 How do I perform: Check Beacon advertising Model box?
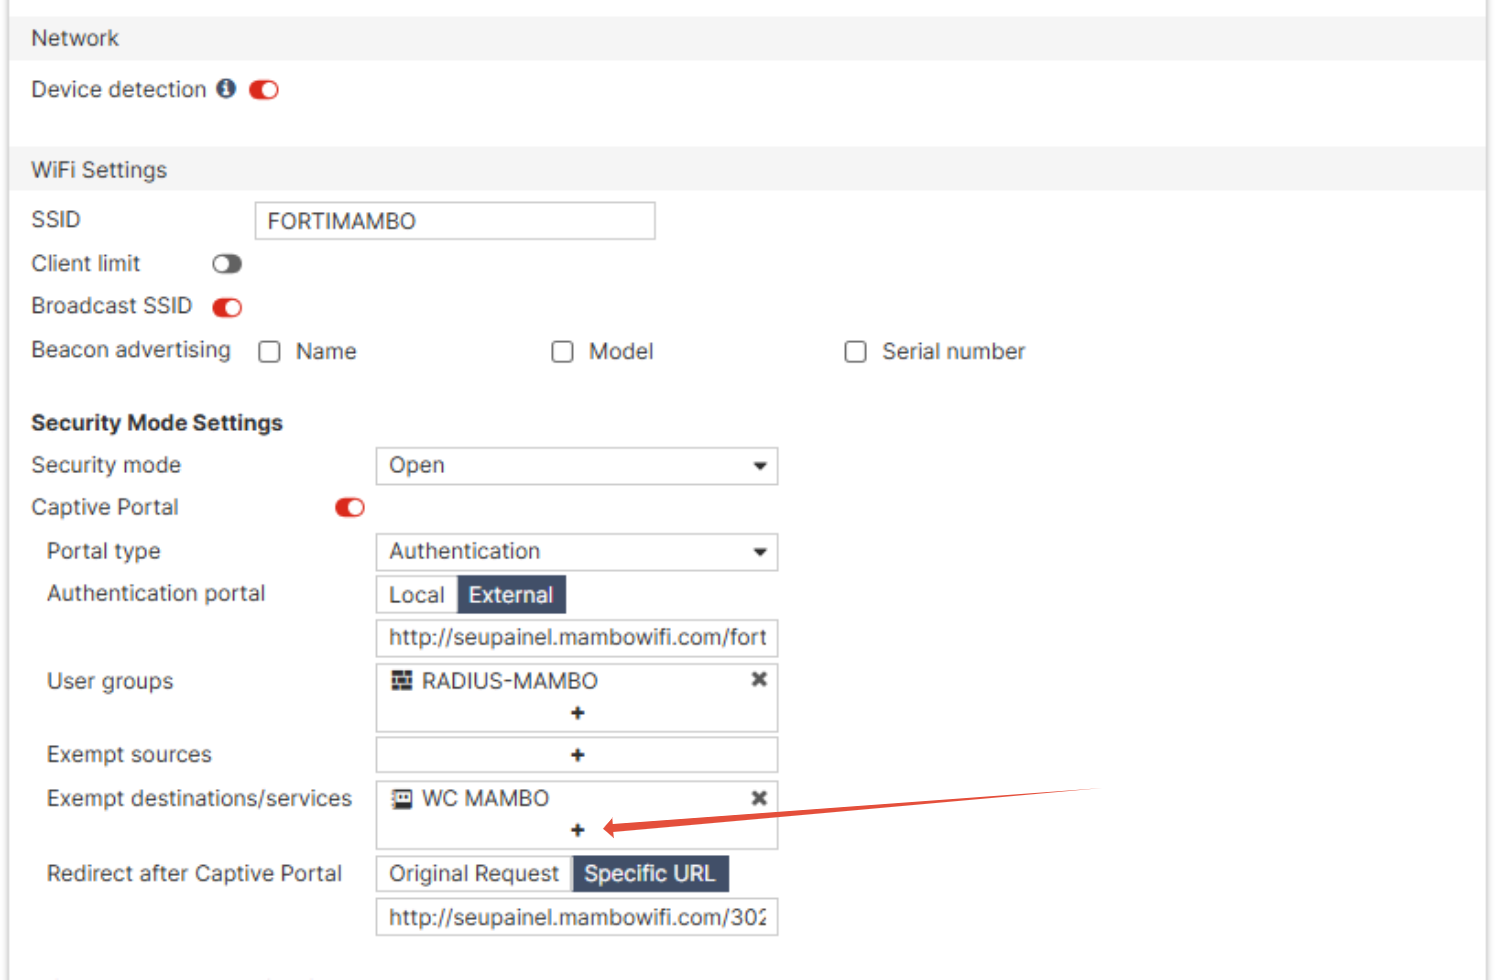[562, 352]
